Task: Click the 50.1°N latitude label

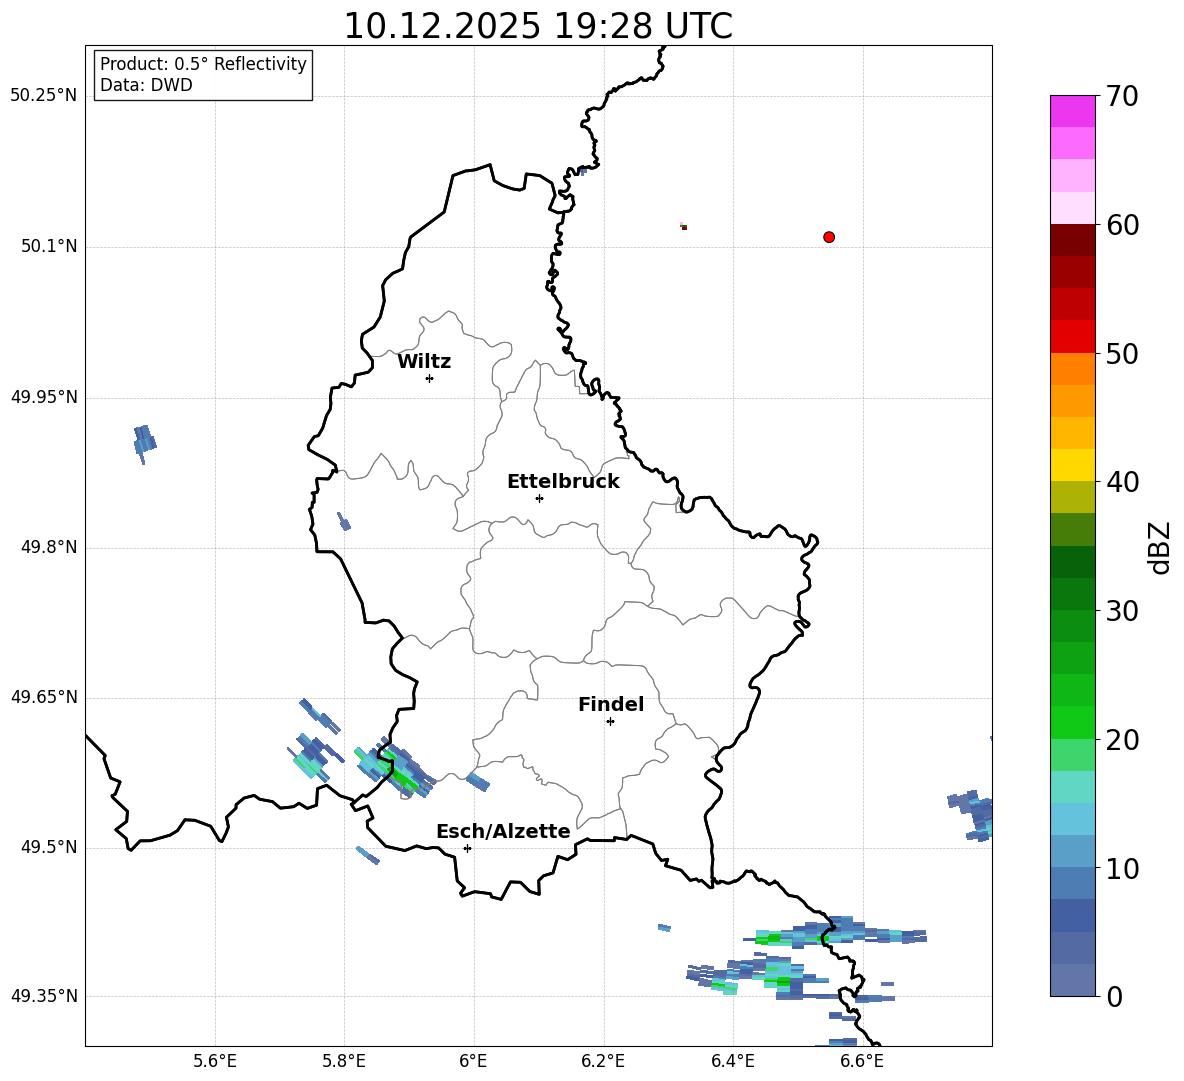Action: pyautogui.click(x=50, y=247)
